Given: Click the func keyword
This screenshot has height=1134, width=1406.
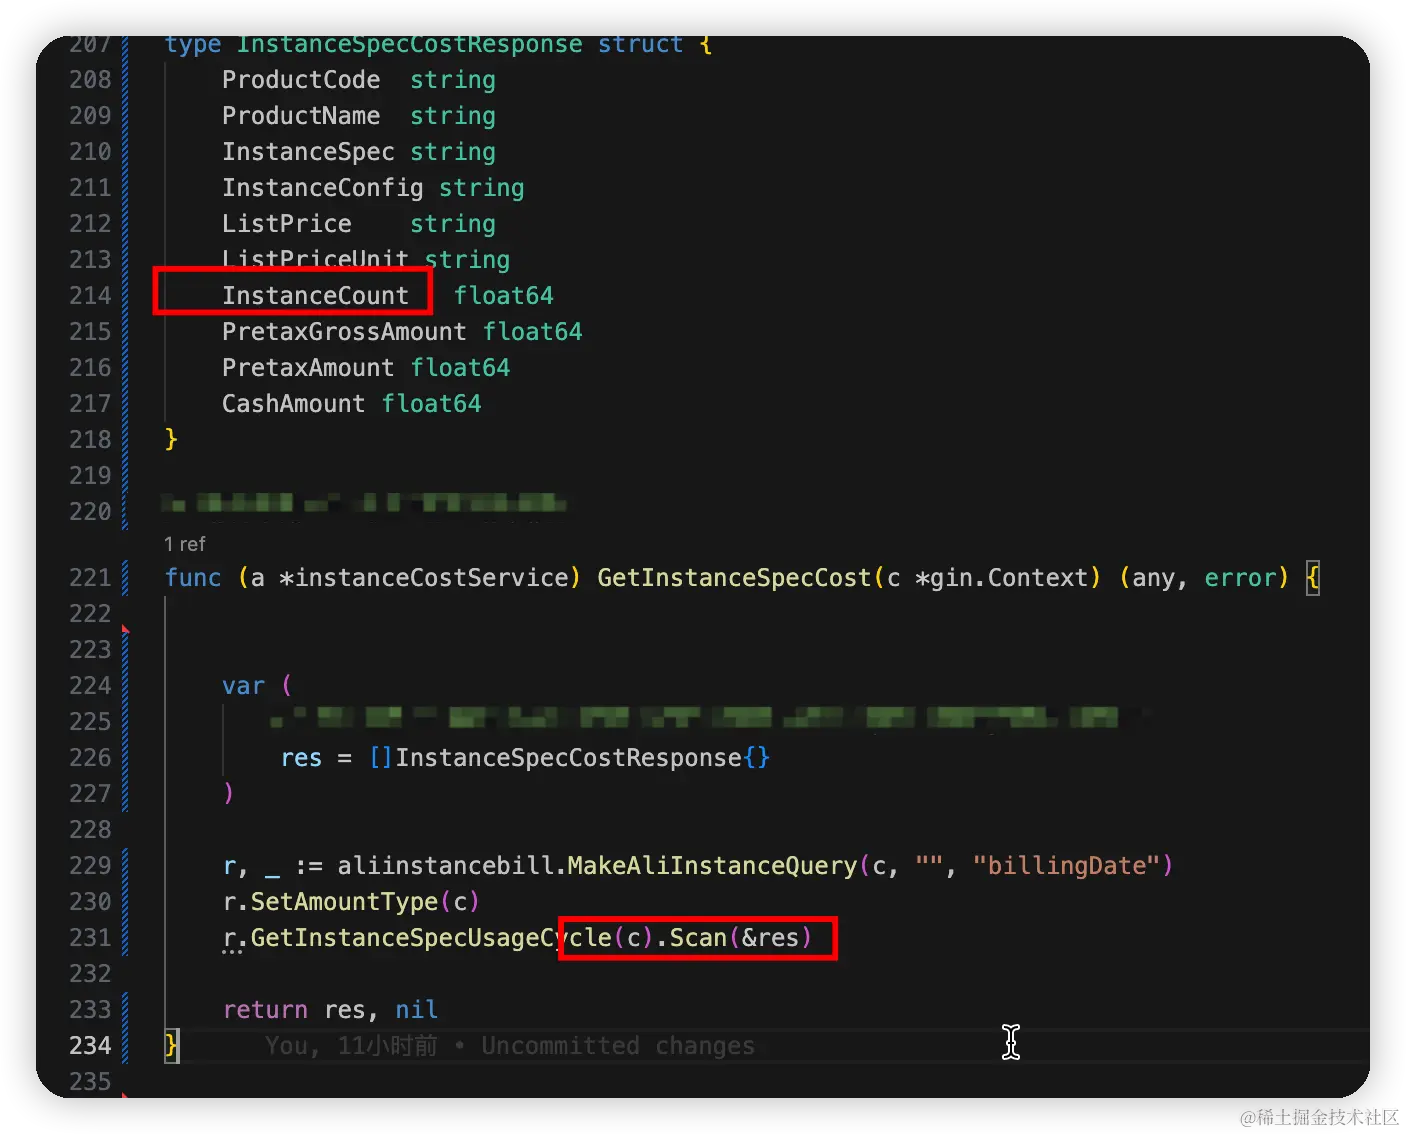Looking at the screenshot, I should (193, 578).
